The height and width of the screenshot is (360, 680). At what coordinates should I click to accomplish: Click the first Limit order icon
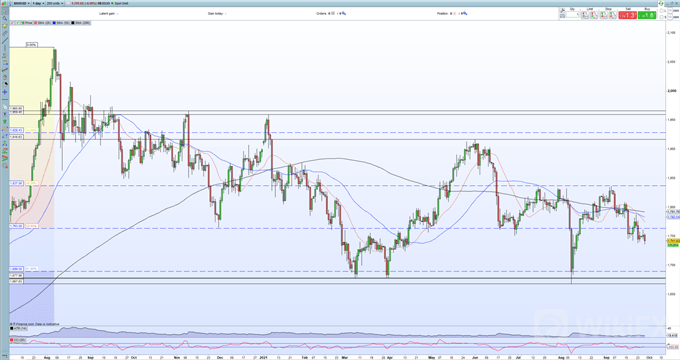(585, 15)
